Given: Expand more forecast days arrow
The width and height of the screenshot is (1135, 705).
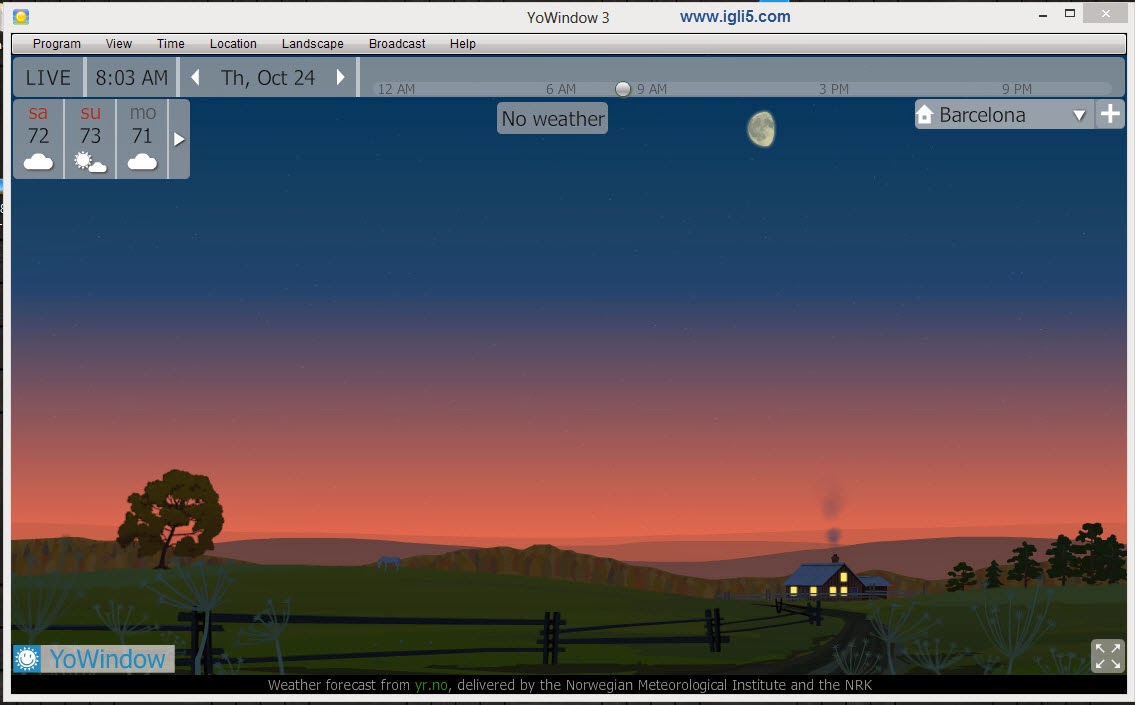Looking at the screenshot, I should coord(179,139).
